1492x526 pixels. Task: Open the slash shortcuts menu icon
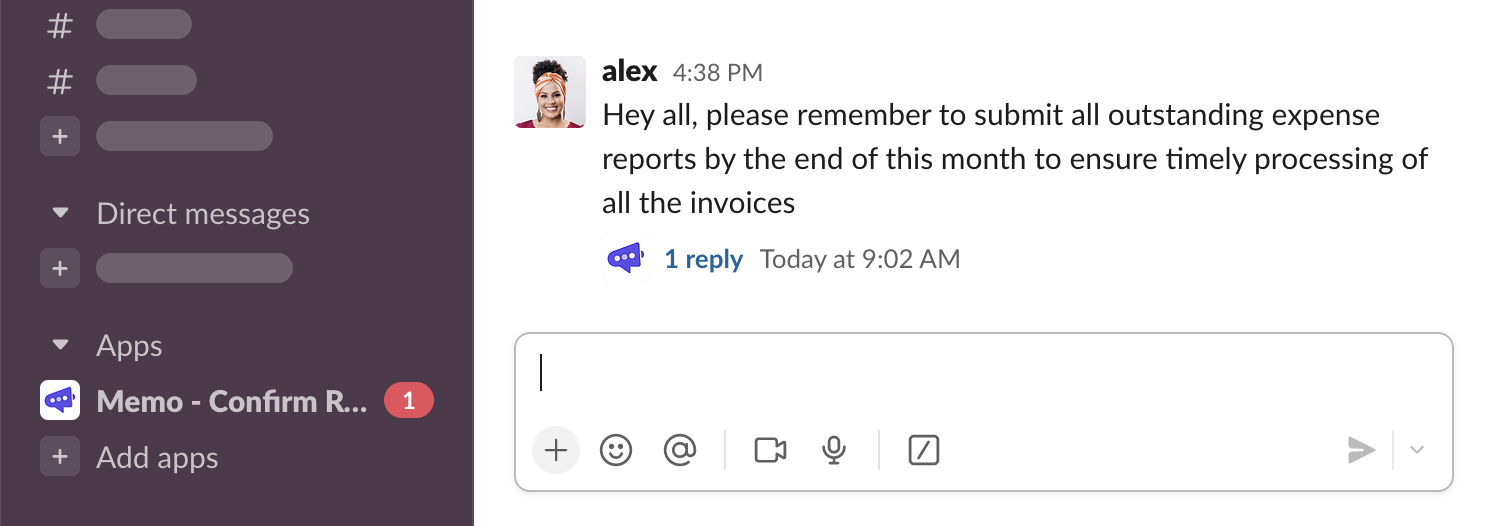coord(924,451)
